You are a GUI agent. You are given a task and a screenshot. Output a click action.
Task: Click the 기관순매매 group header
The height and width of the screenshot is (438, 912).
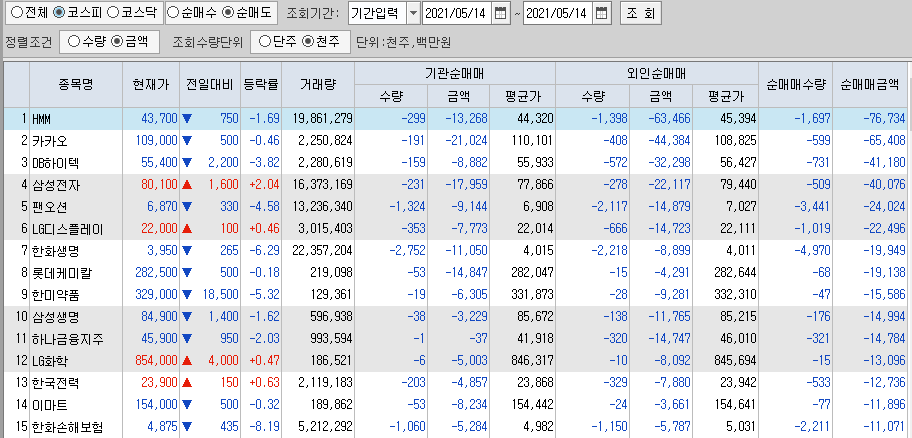click(x=455, y=73)
